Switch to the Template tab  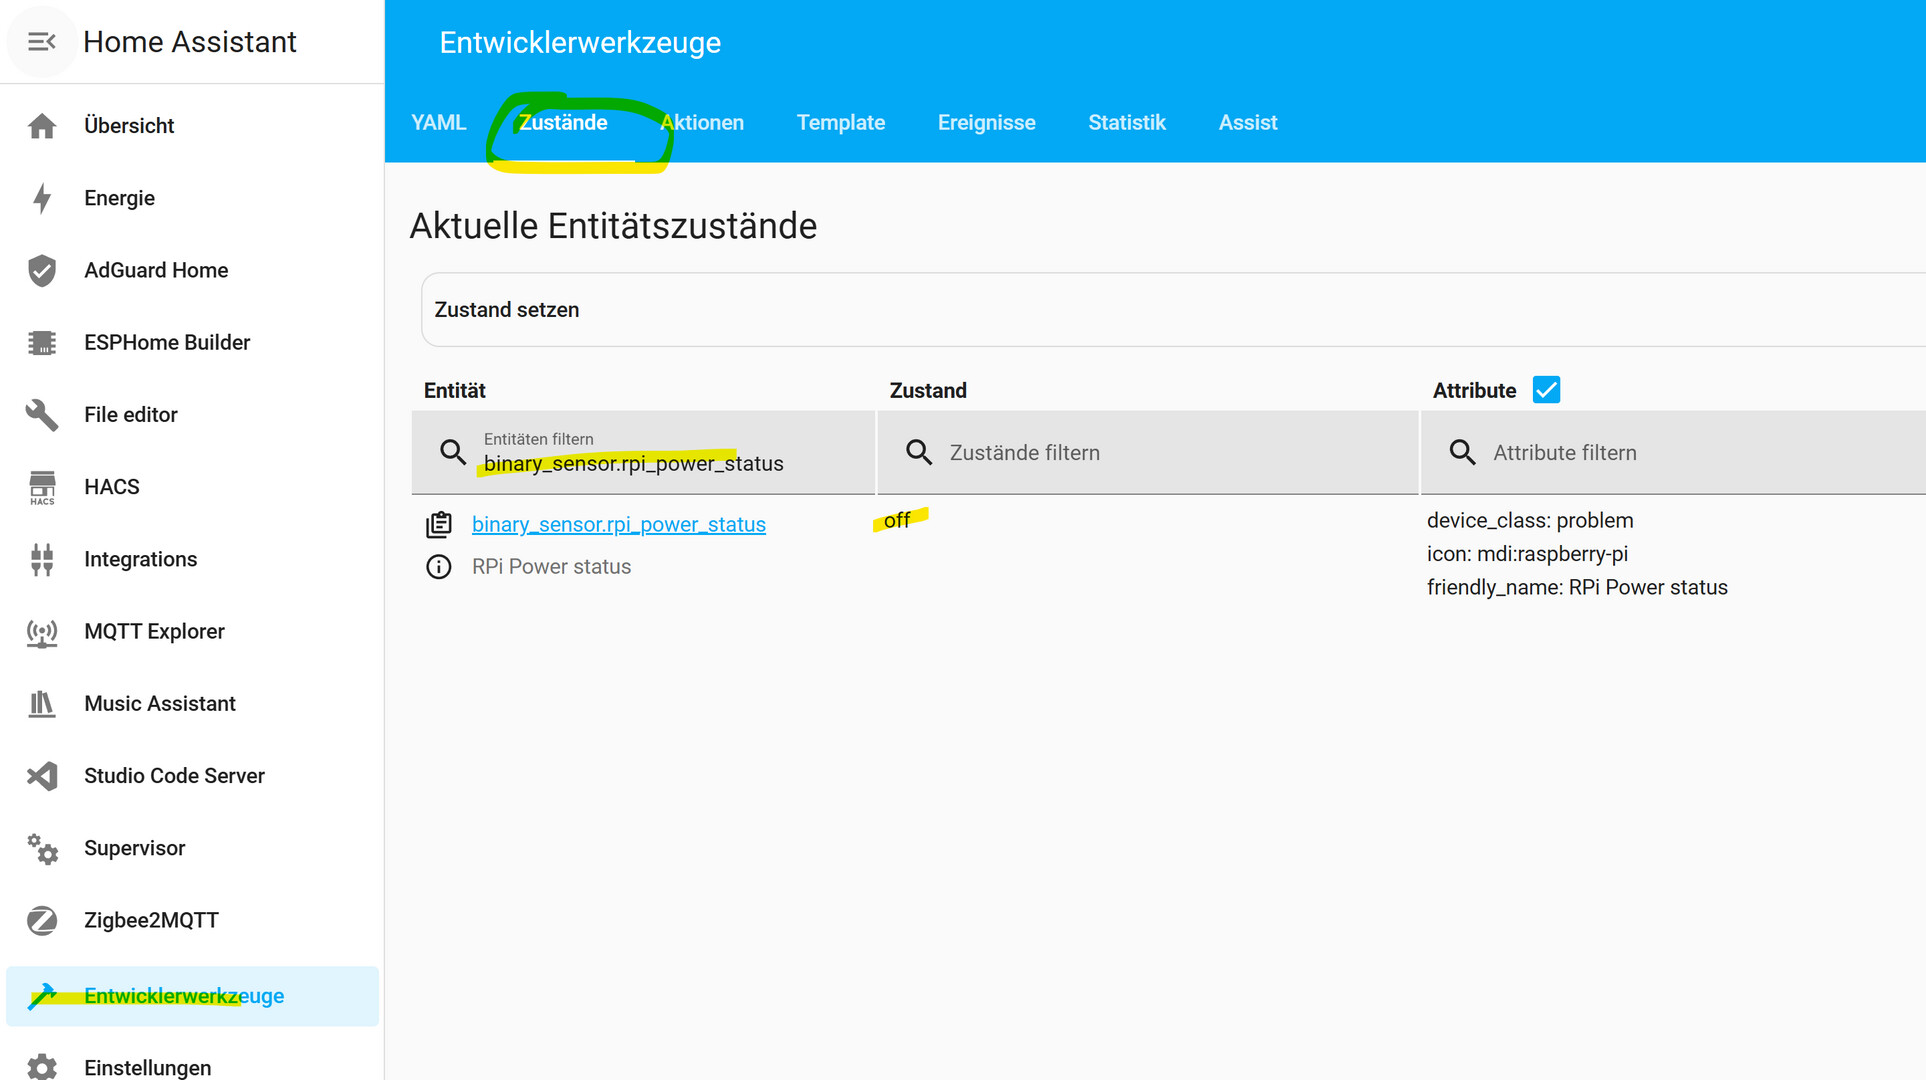point(840,123)
